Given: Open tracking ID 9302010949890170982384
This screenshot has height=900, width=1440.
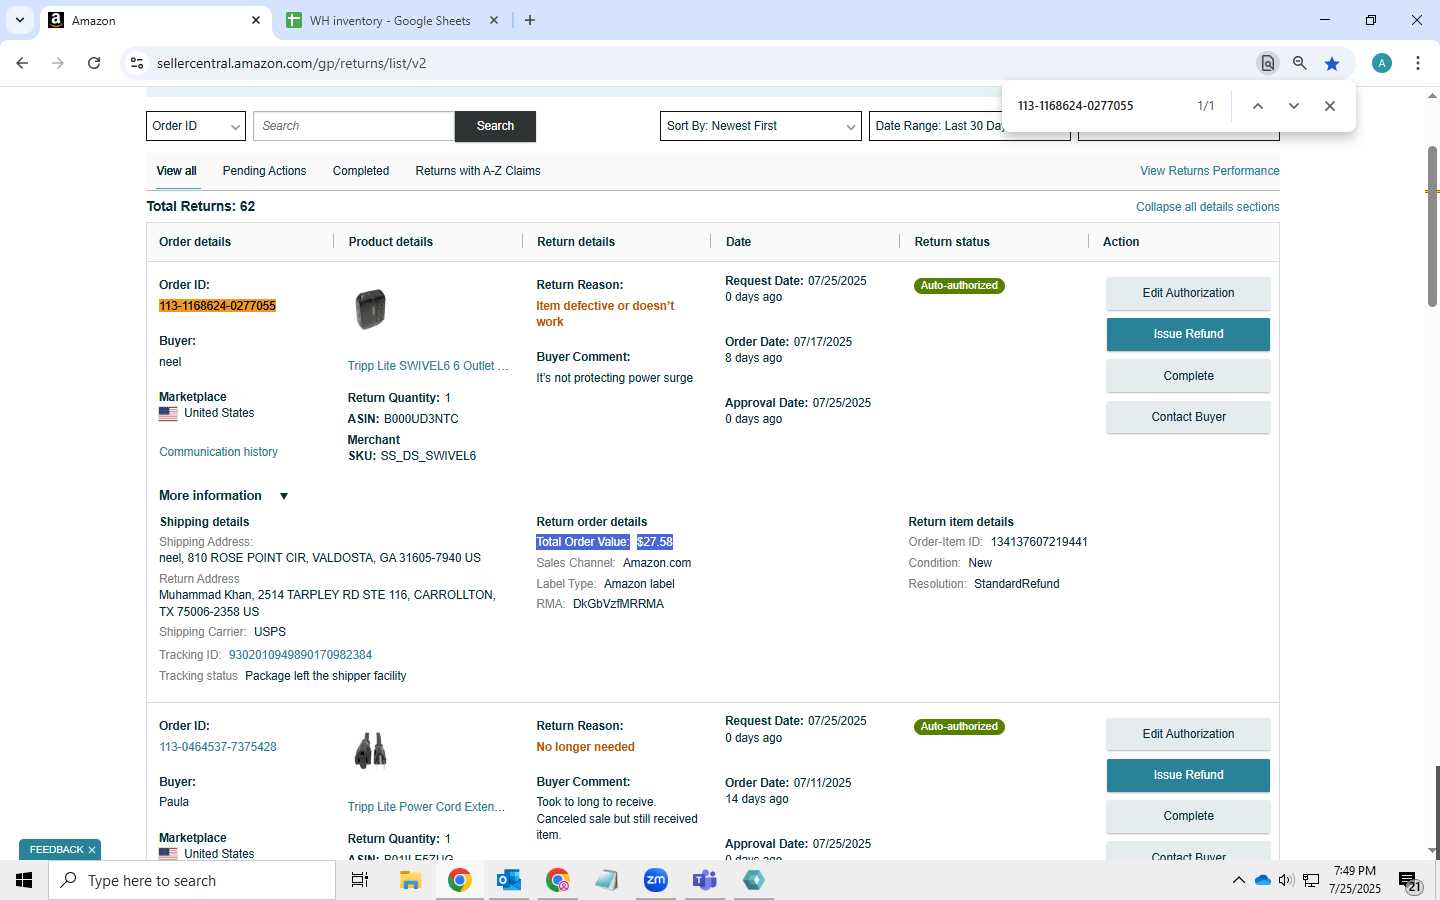Looking at the screenshot, I should click(x=300, y=655).
